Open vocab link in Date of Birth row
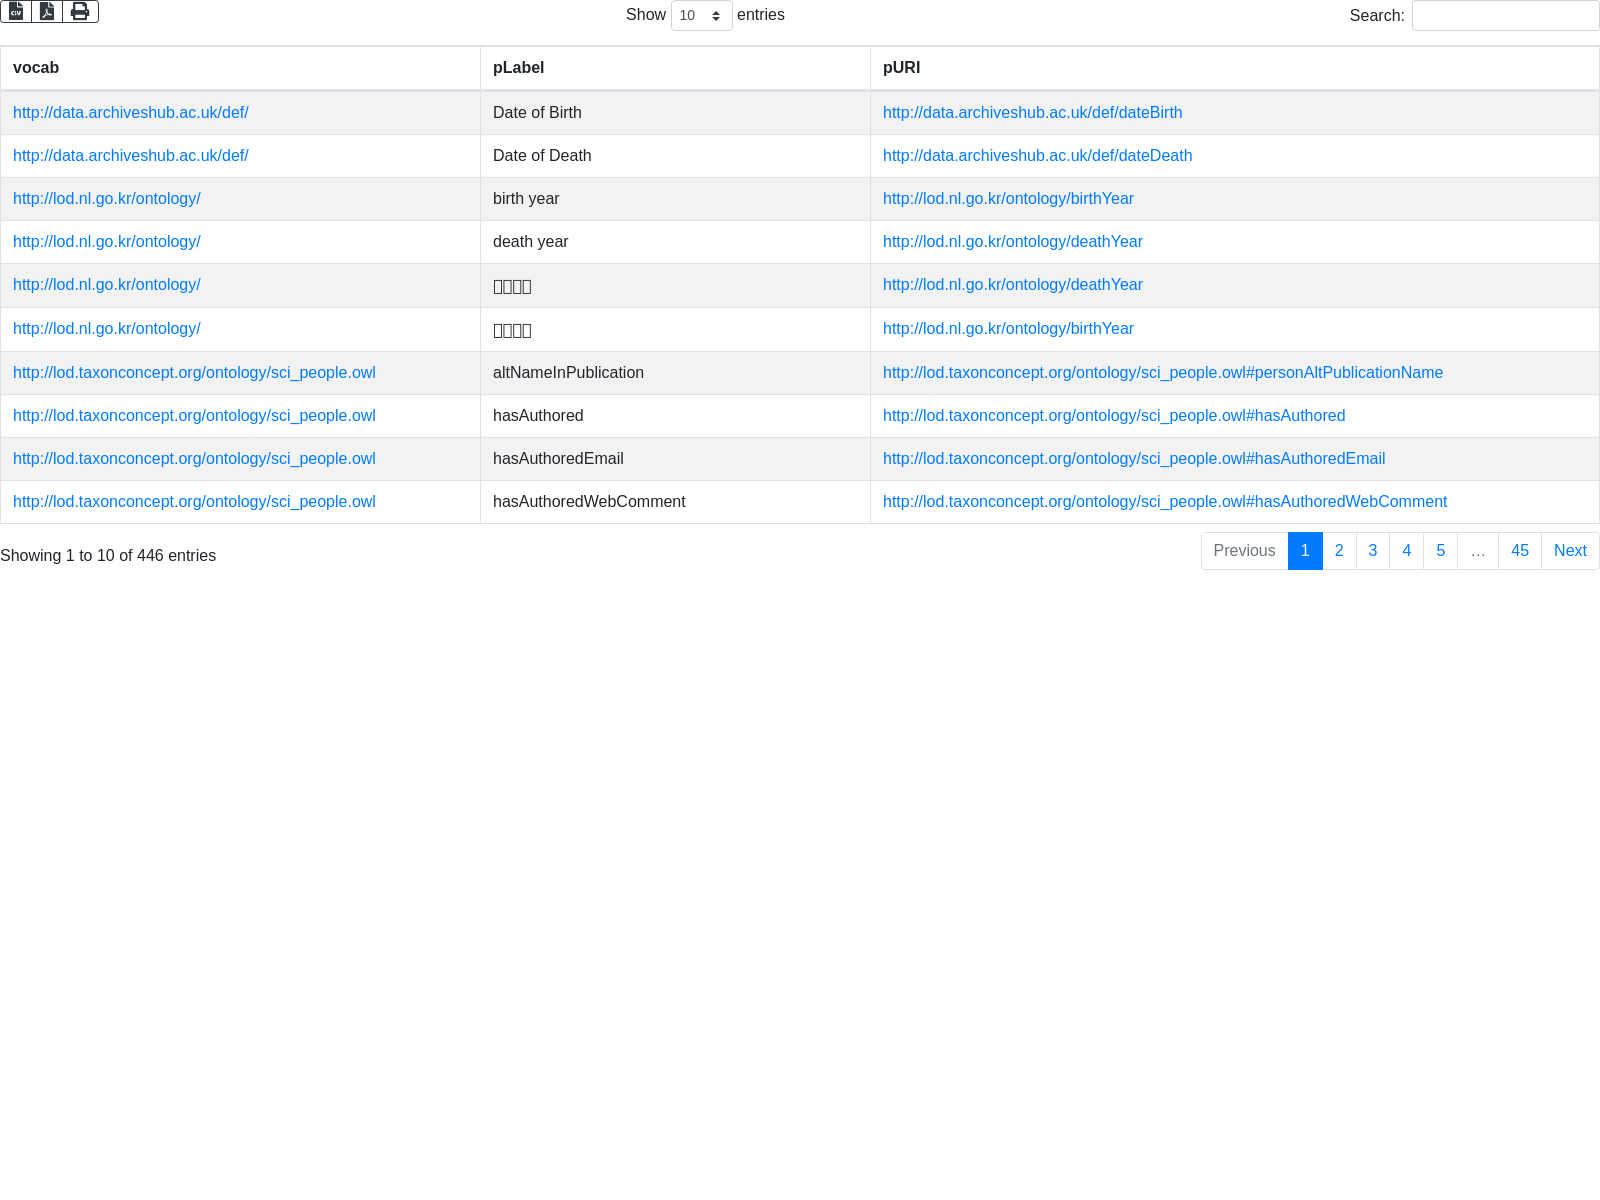1600x1200 pixels. pos(130,113)
